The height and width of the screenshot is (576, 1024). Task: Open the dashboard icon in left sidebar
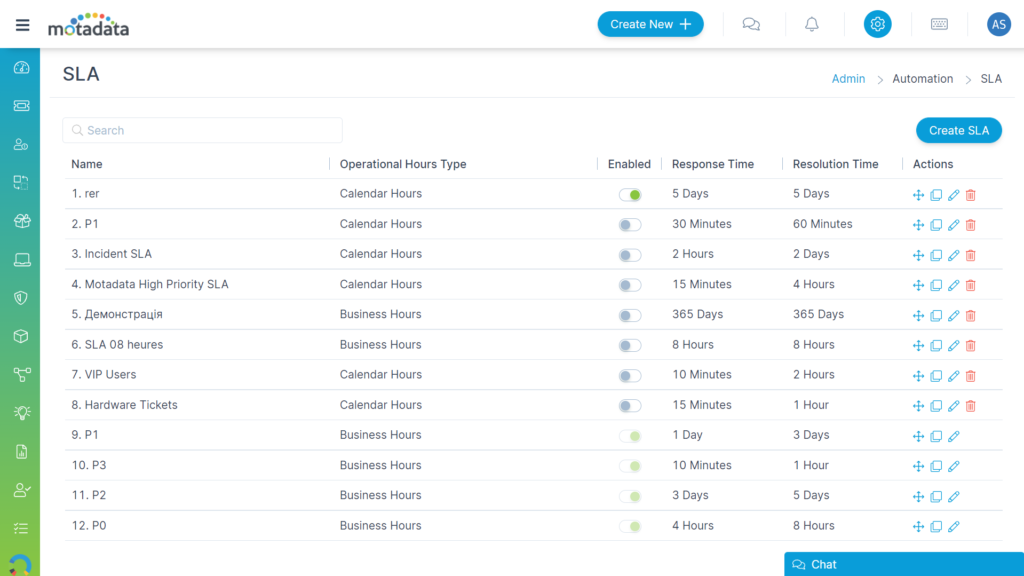pyautogui.click(x=21, y=68)
